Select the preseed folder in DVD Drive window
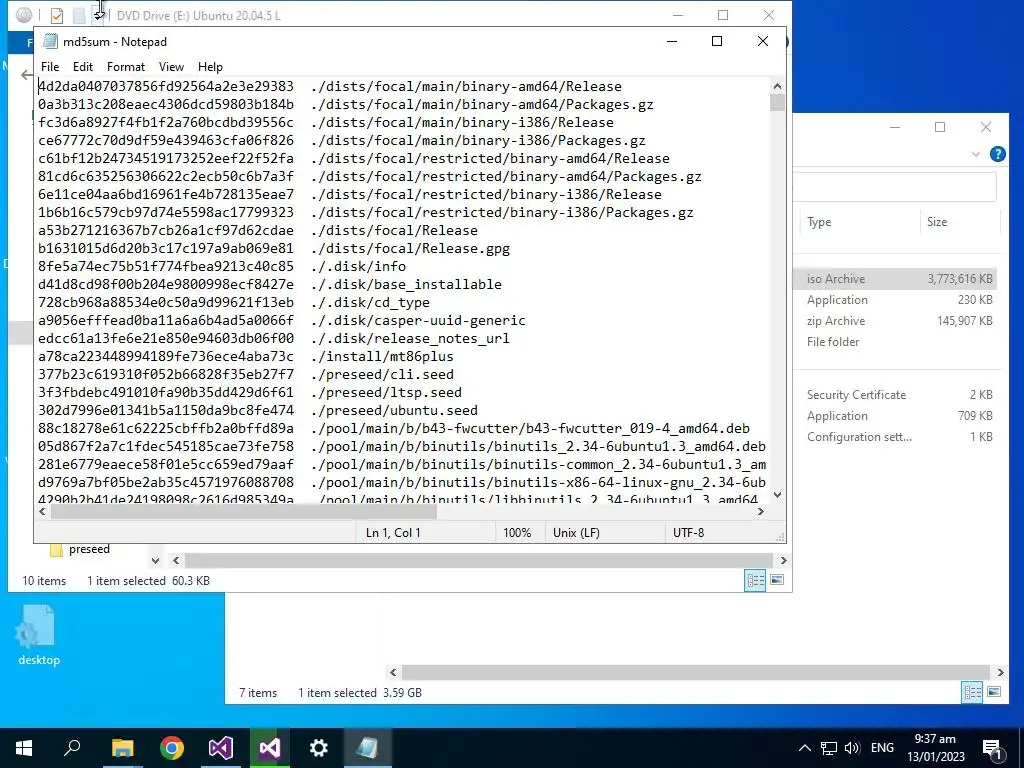Image resolution: width=1024 pixels, height=768 pixels. tap(80, 549)
